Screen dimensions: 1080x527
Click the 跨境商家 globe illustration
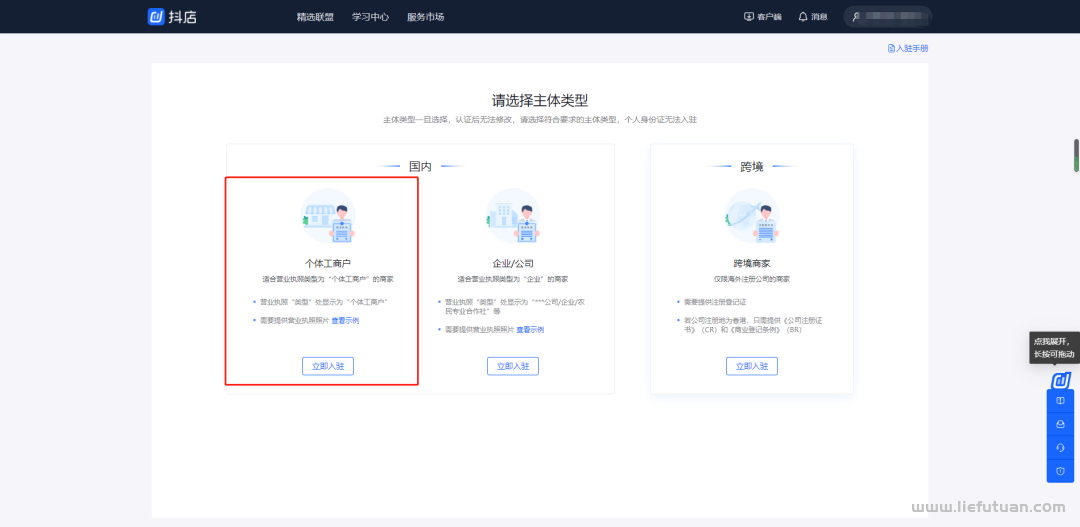751,216
